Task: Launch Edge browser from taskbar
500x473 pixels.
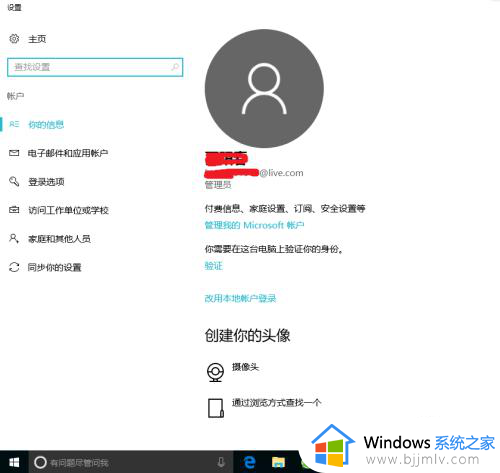Action: coord(249,462)
